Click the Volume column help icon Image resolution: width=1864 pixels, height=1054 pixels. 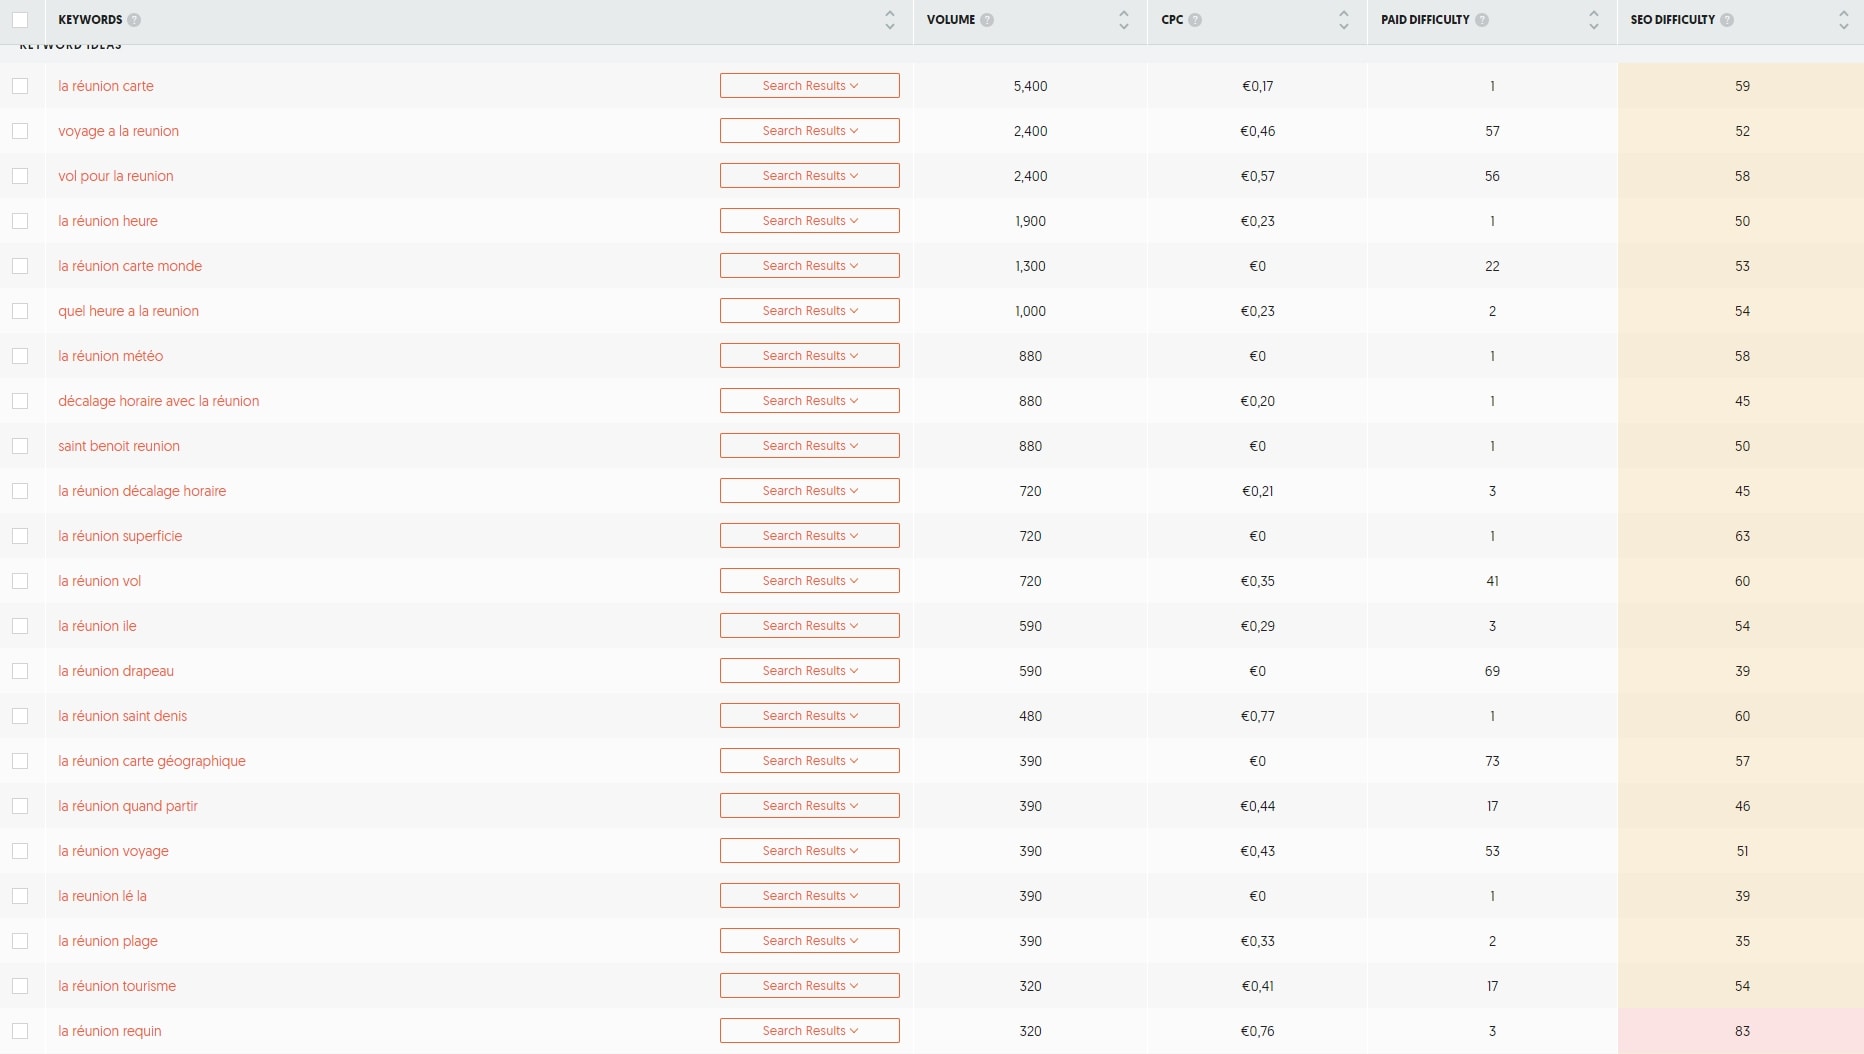tap(987, 20)
